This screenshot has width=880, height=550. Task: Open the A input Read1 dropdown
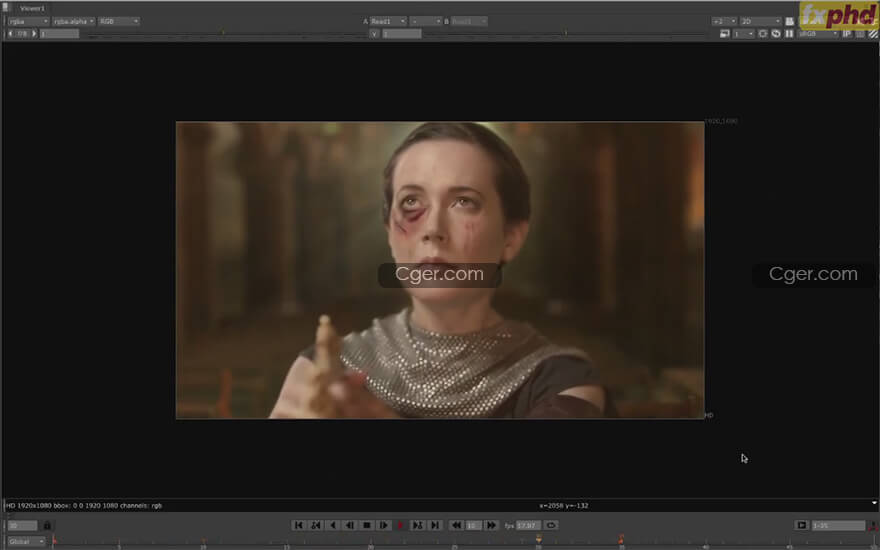[x=388, y=21]
